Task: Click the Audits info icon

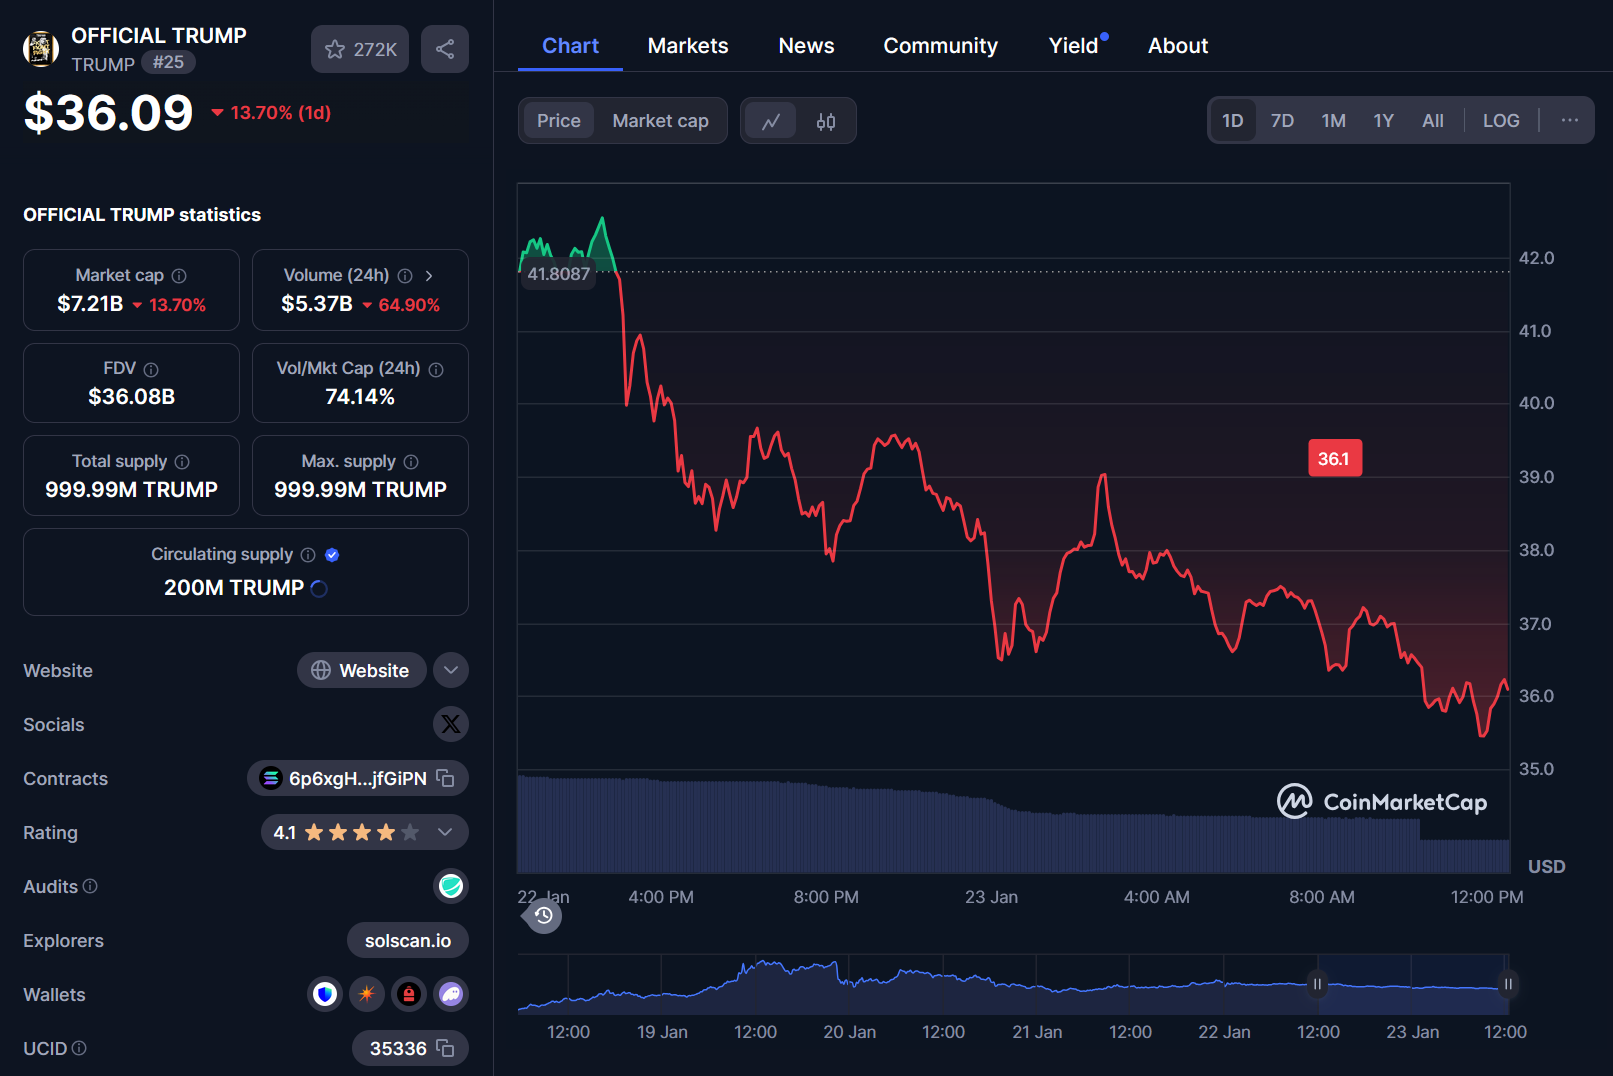Action: [90, 886]
